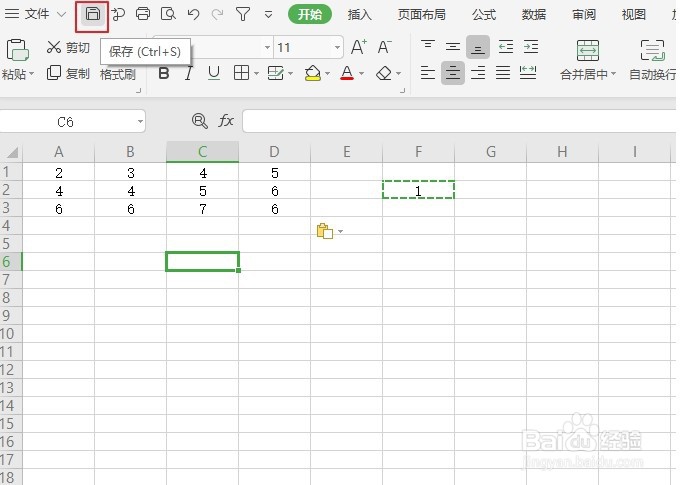Screen dimensions: 680x485
Task: Click distributed alignment icon
Action: pos(528,73)
